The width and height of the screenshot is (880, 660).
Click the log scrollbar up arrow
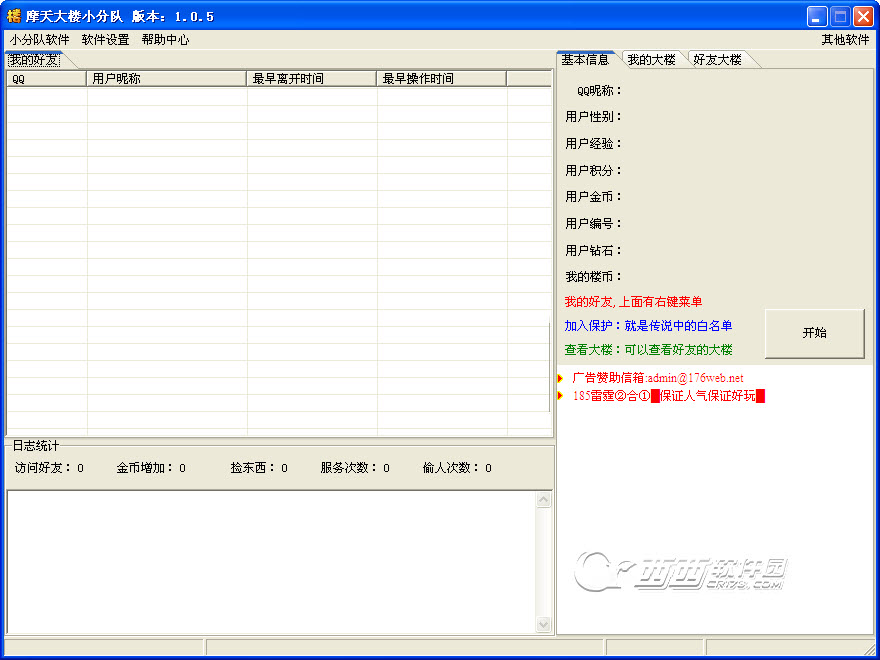[544, 499]
